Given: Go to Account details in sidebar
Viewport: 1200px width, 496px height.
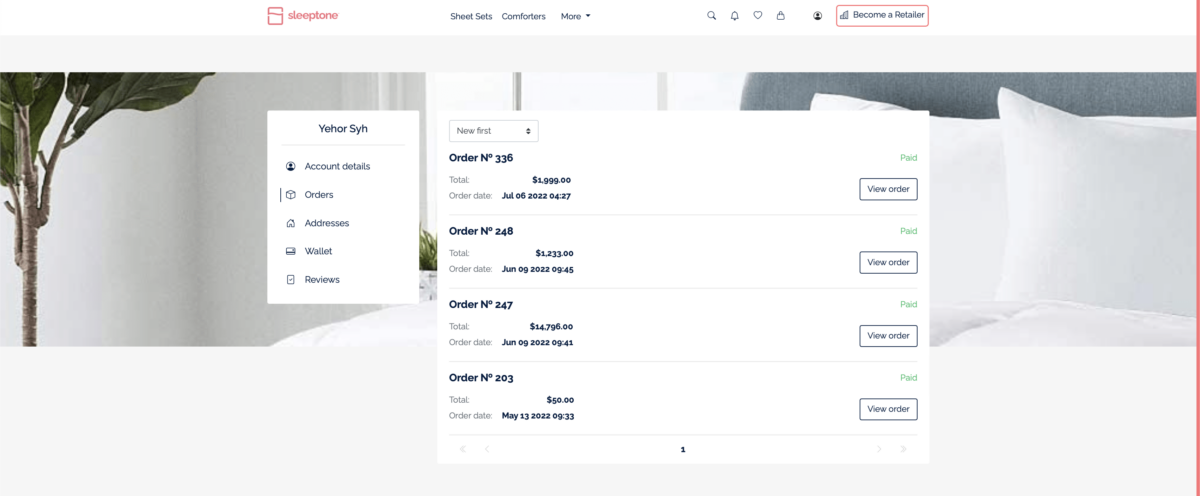Looking at the screenshot, I should tap(337, 166).
